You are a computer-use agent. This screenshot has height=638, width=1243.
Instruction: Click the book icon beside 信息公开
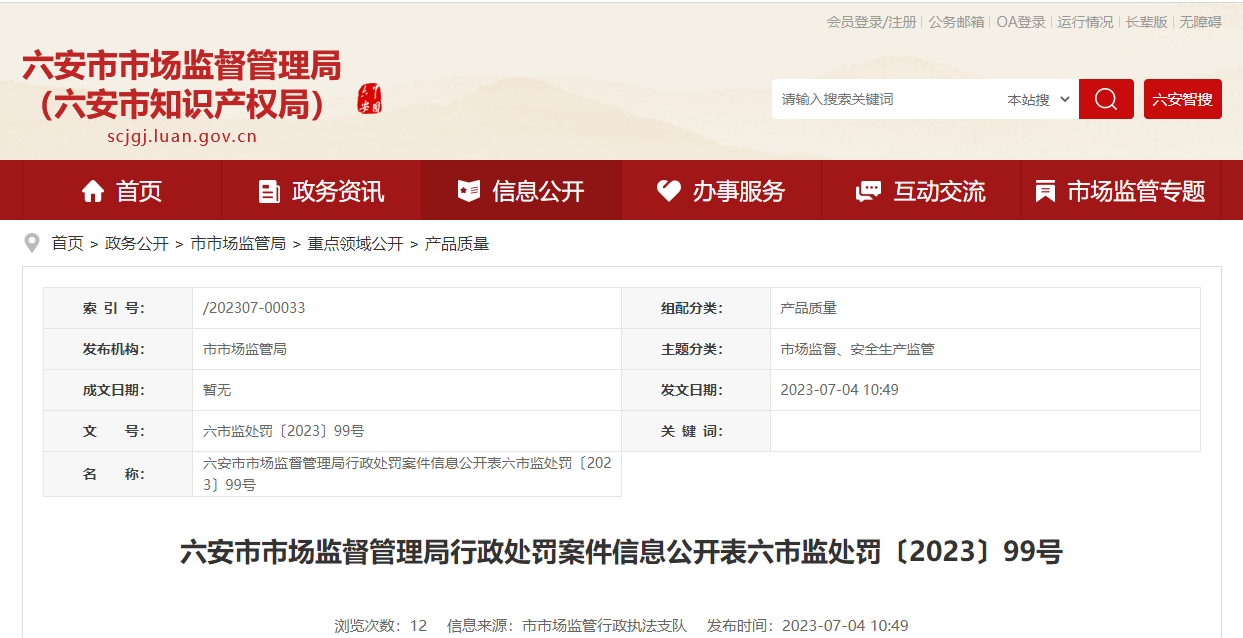point(468,191)
